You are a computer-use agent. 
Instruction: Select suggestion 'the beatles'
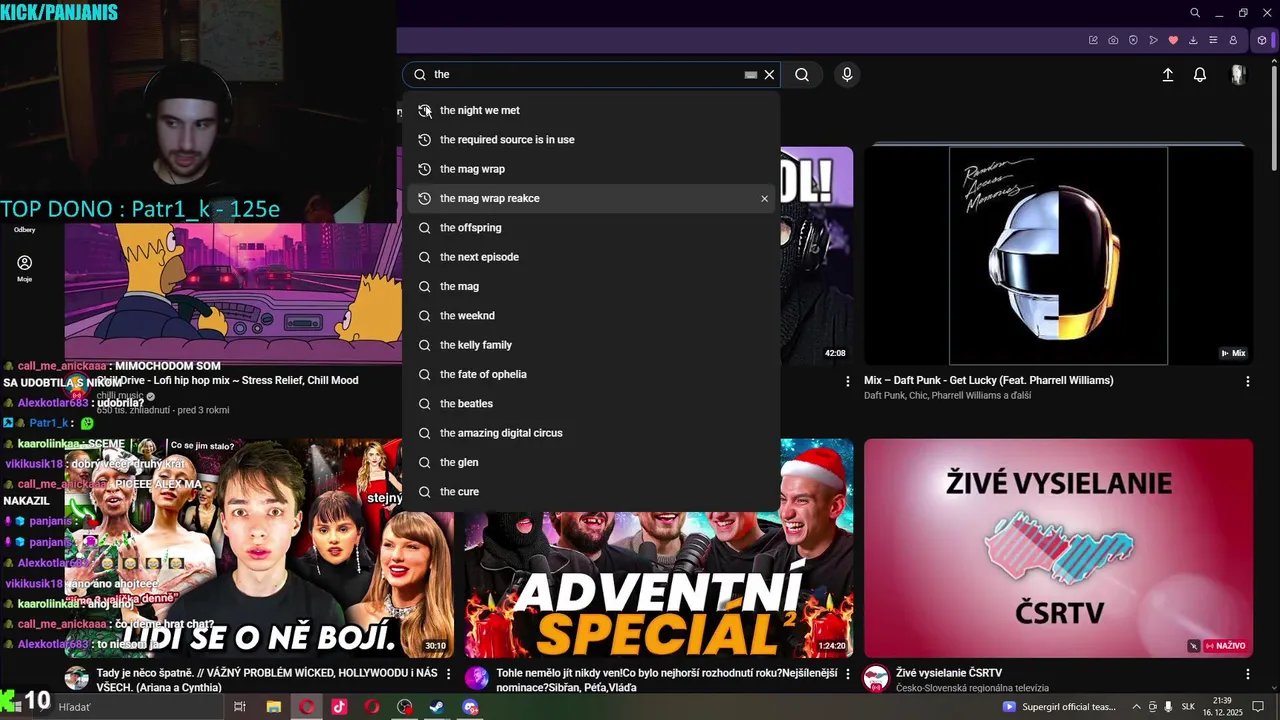(x=592, y=404)
